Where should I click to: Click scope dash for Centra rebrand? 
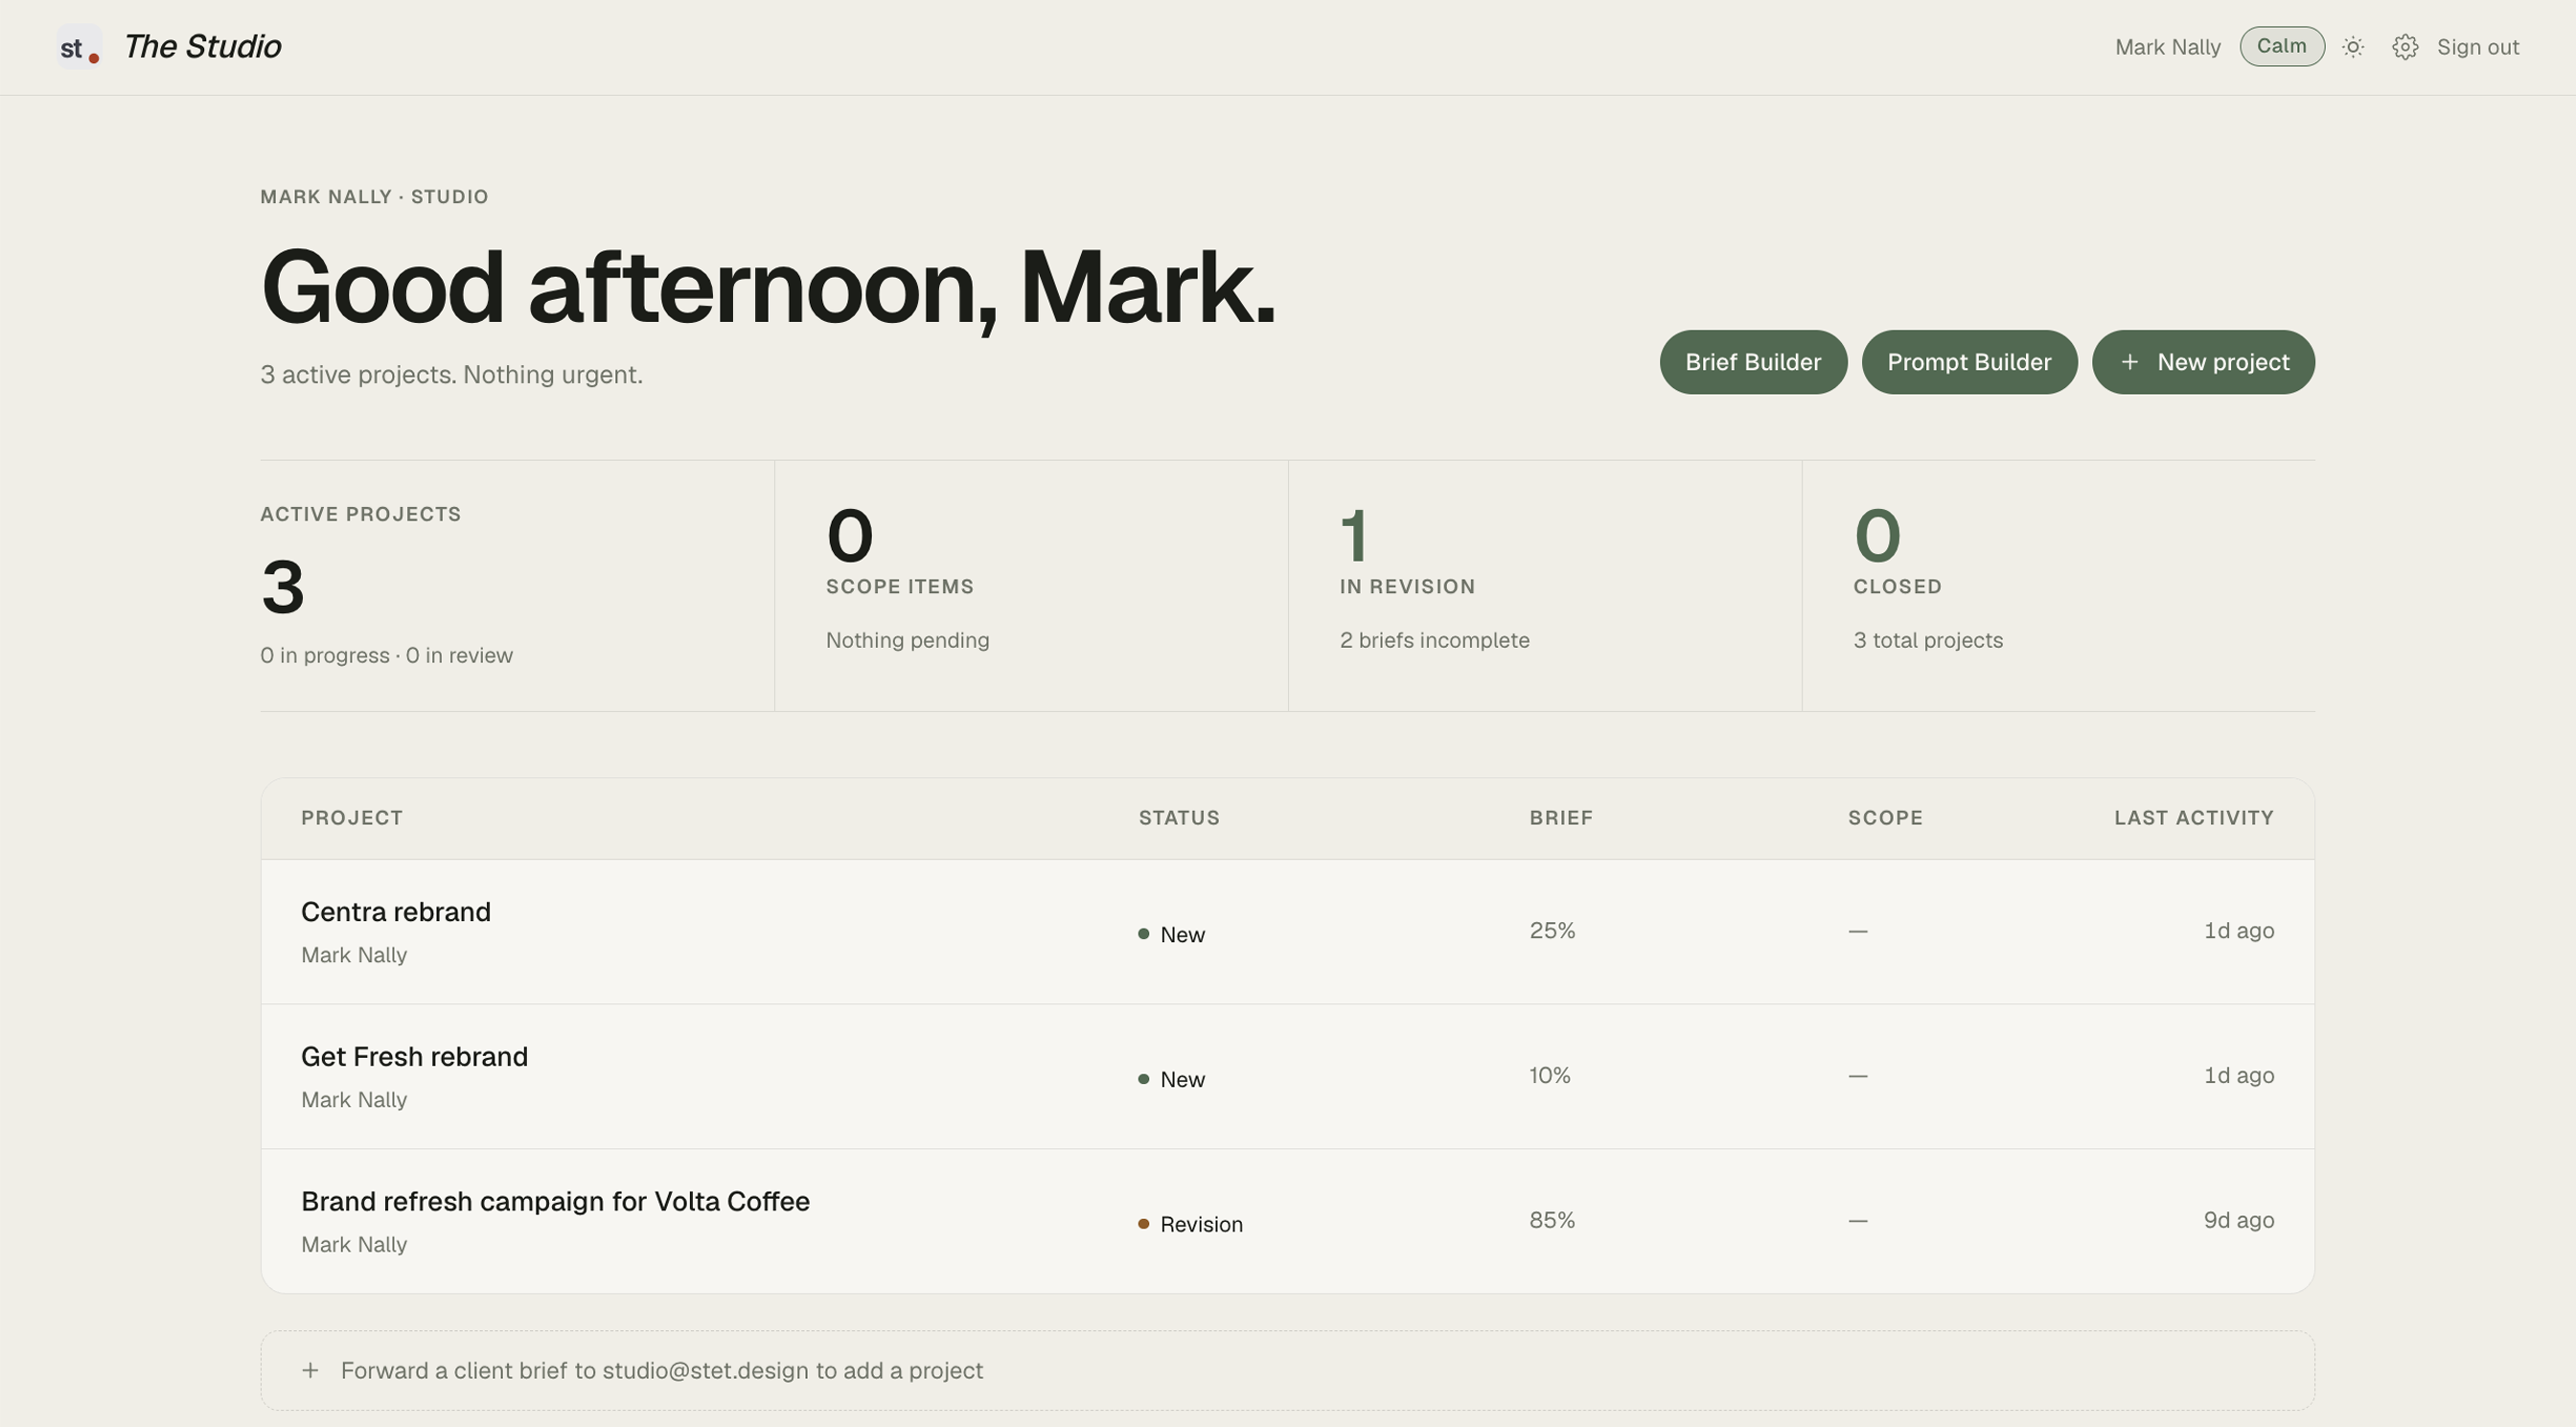point(1858,931)
